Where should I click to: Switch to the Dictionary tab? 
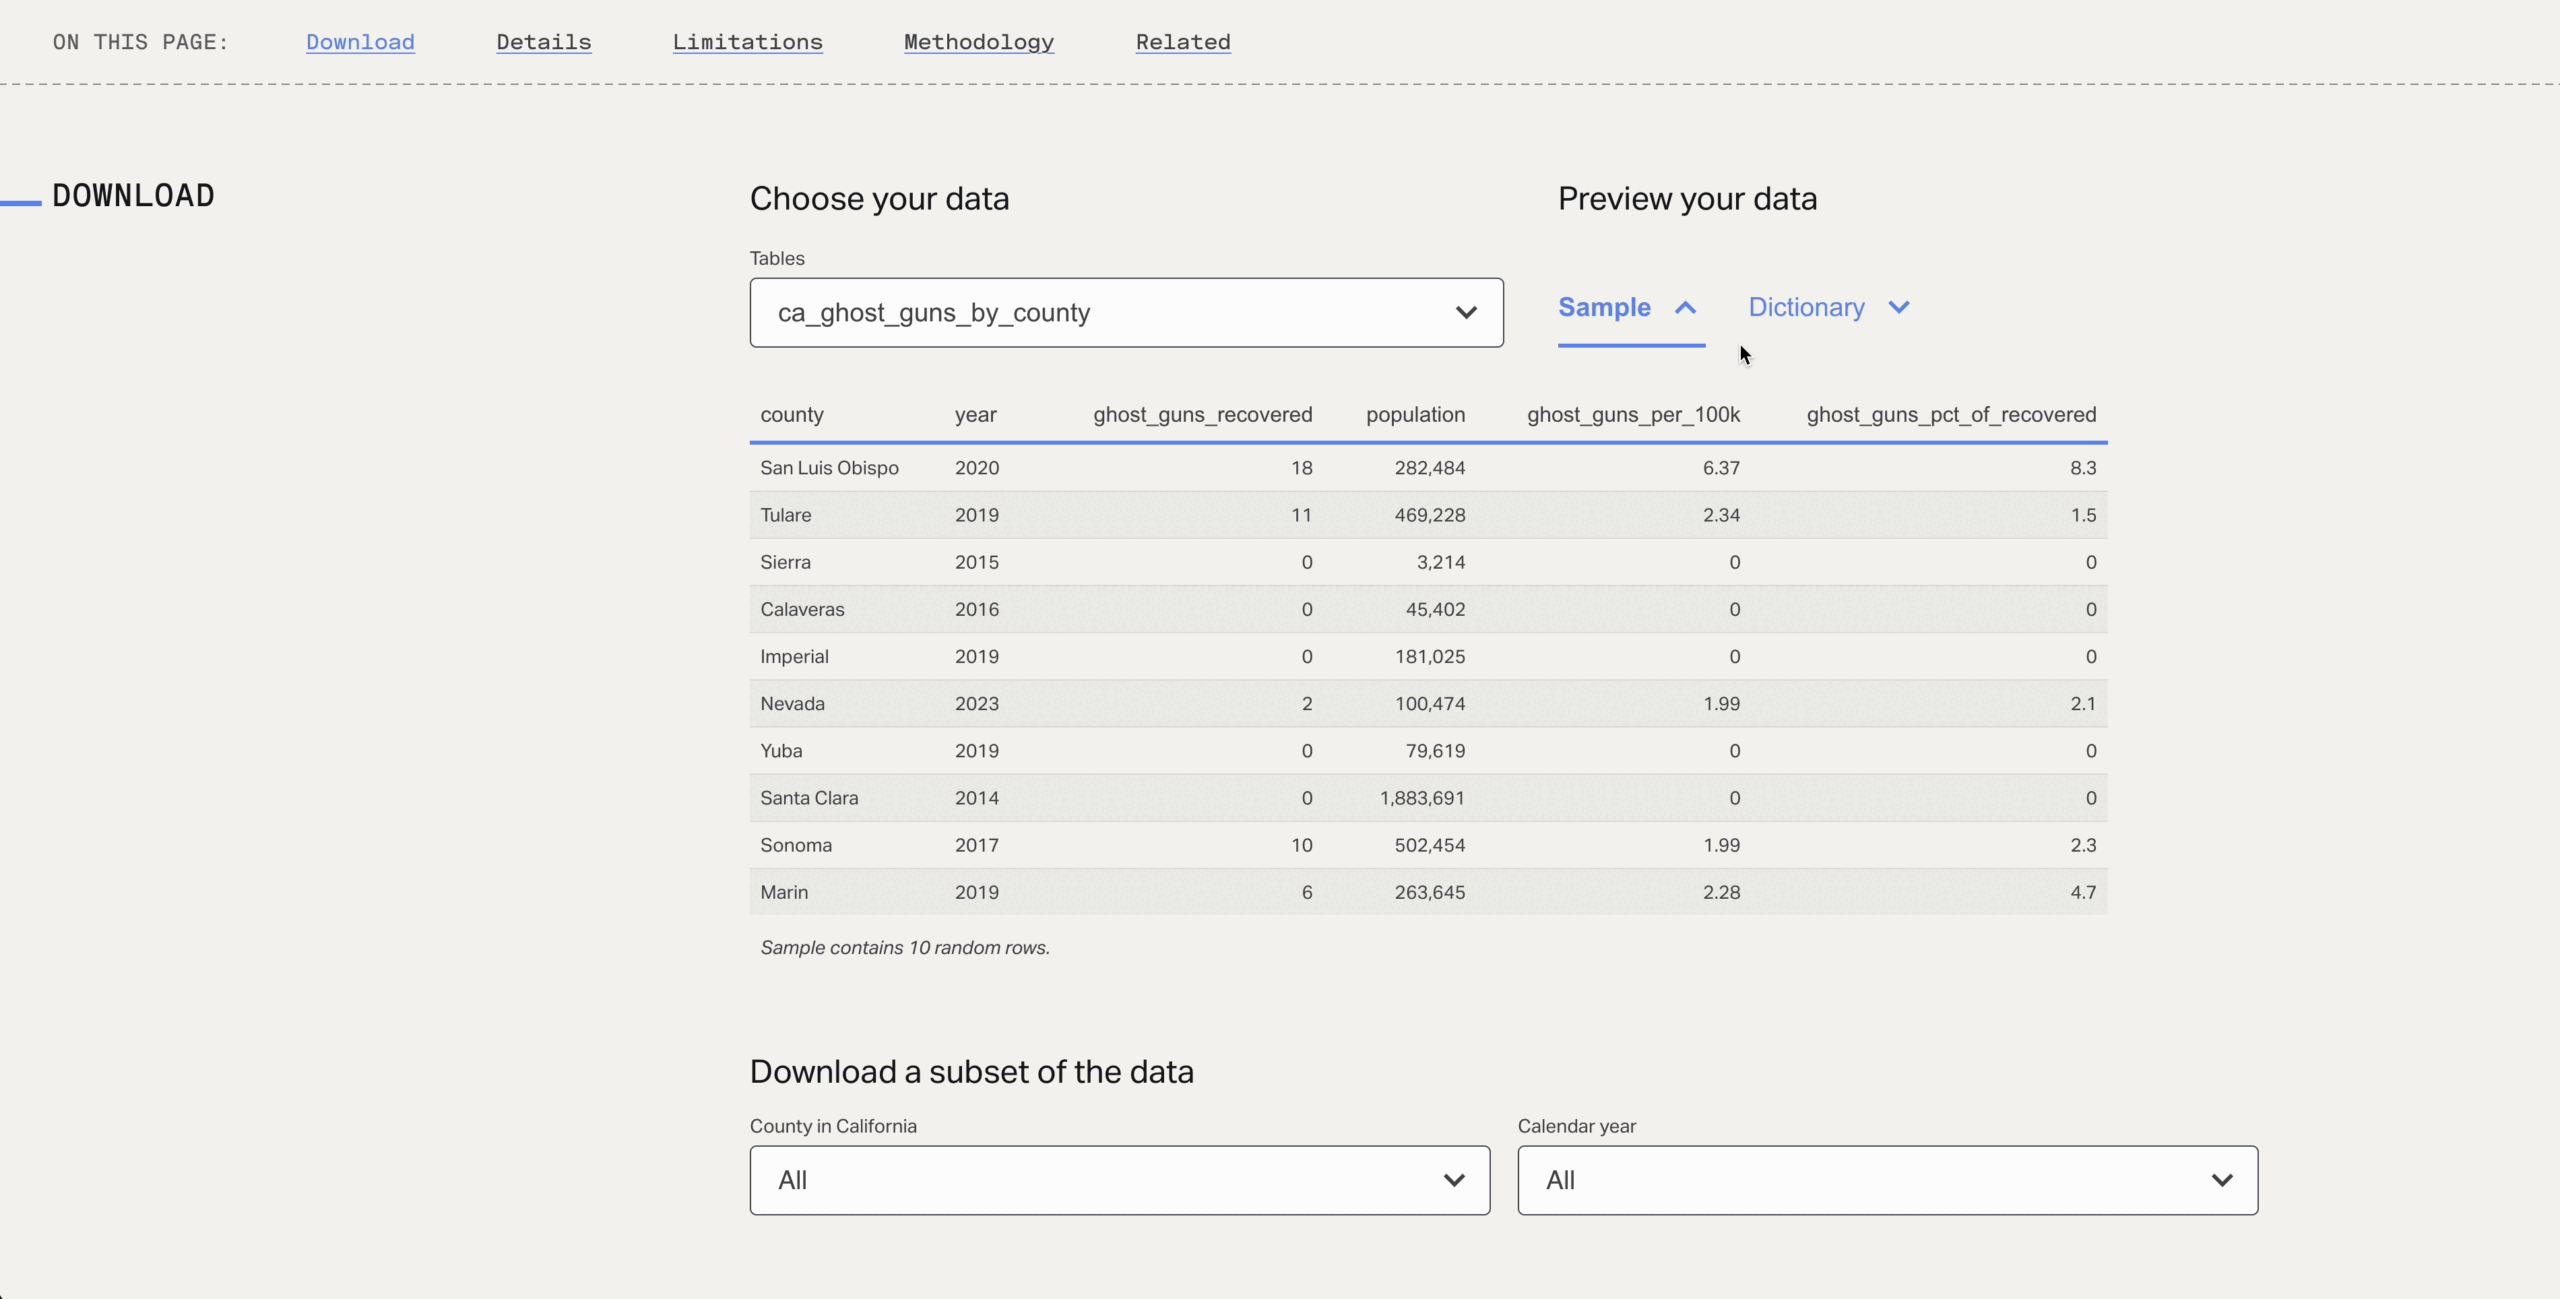tap(1806, 307)
